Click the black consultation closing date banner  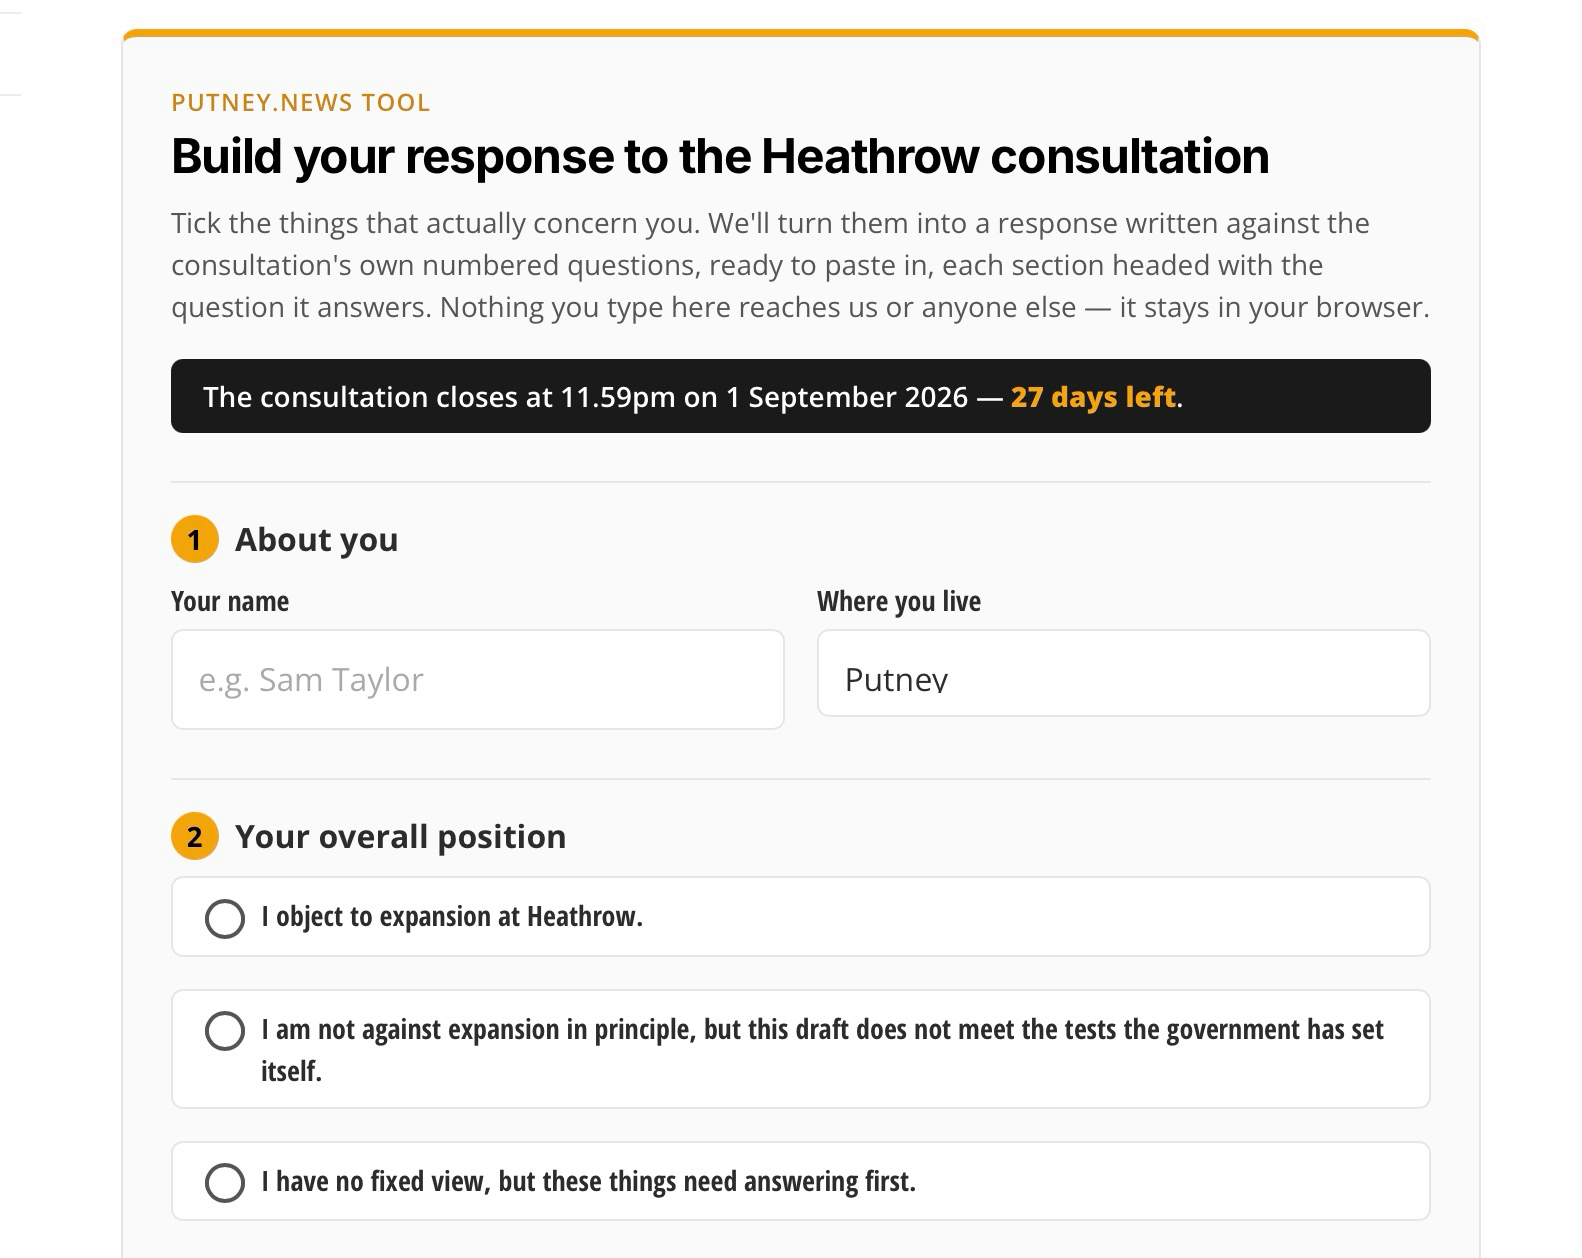[801, 396]
